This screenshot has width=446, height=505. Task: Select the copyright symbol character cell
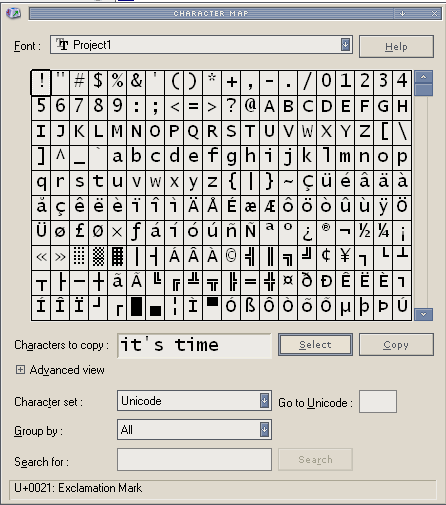click(x=231, y=257)
